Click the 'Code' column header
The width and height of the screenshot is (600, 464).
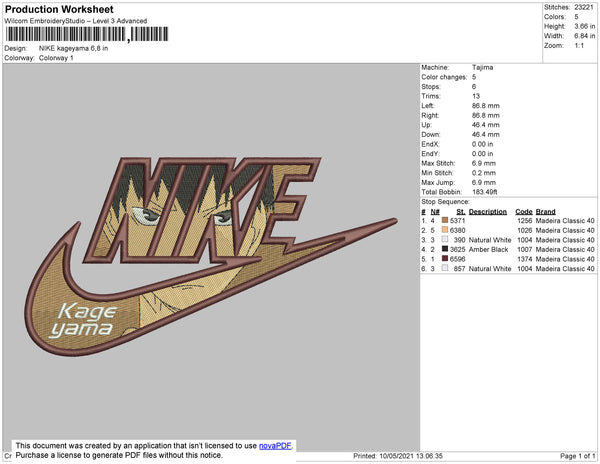(x=524, y=212)
